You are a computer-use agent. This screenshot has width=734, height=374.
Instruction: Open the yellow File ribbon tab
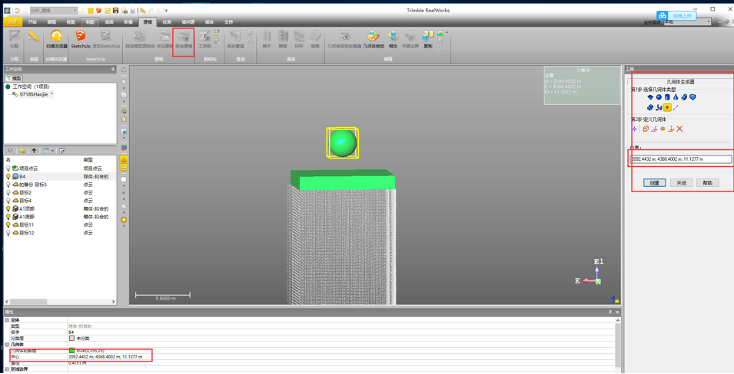click(x=13, y=22)
